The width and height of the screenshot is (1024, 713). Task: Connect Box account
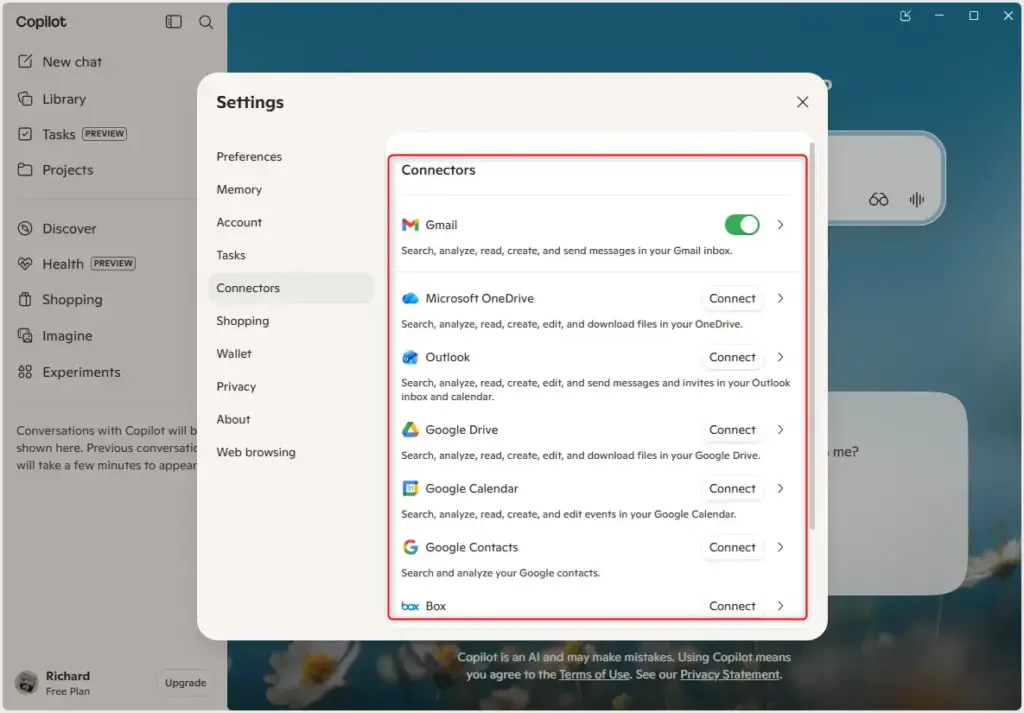732,606
